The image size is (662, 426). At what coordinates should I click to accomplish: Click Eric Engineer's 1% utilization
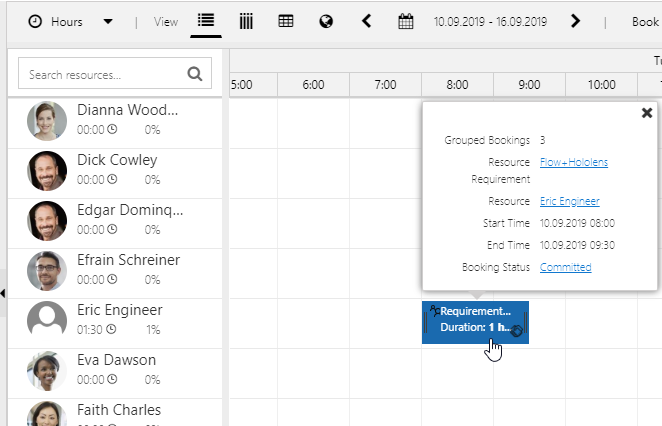[x=153, y=330]
